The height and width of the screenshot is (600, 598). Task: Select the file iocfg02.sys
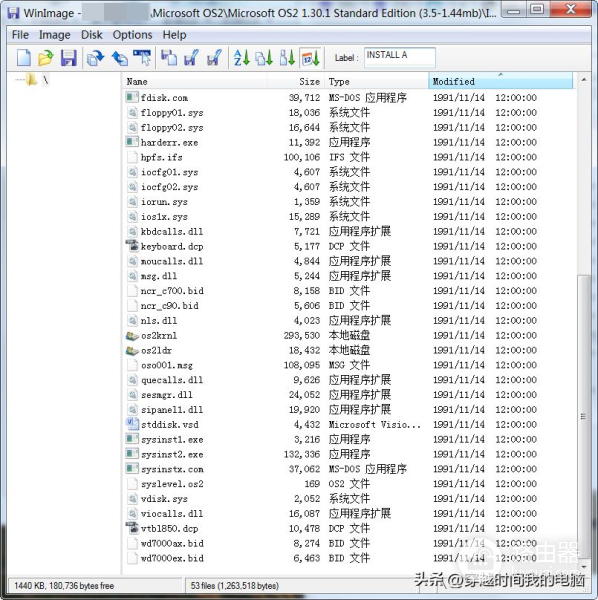tap(169, 187)
